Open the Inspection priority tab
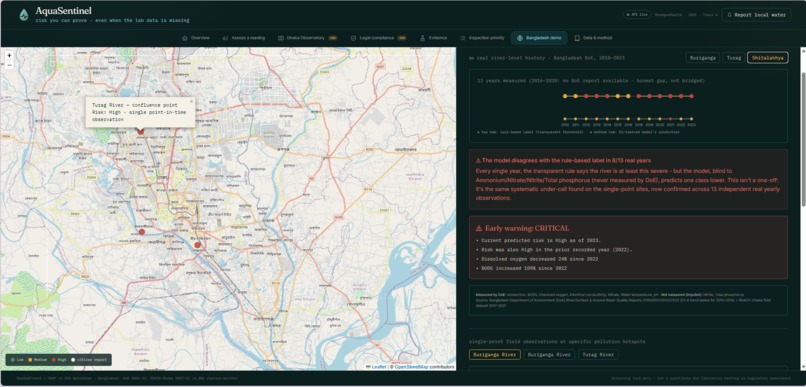 pos(482,38)
